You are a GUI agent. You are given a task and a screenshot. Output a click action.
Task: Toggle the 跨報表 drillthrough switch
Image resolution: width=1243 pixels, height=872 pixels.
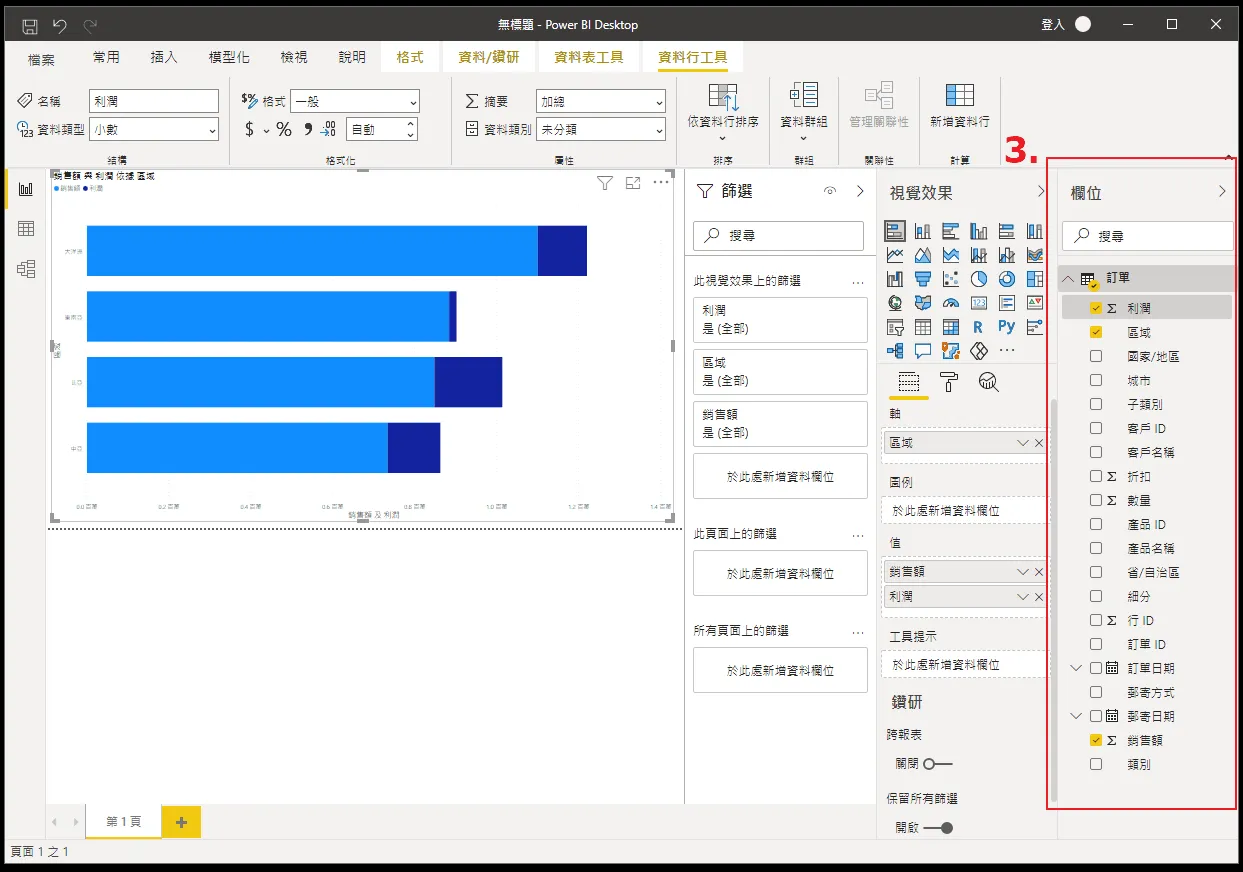[938, 764]
